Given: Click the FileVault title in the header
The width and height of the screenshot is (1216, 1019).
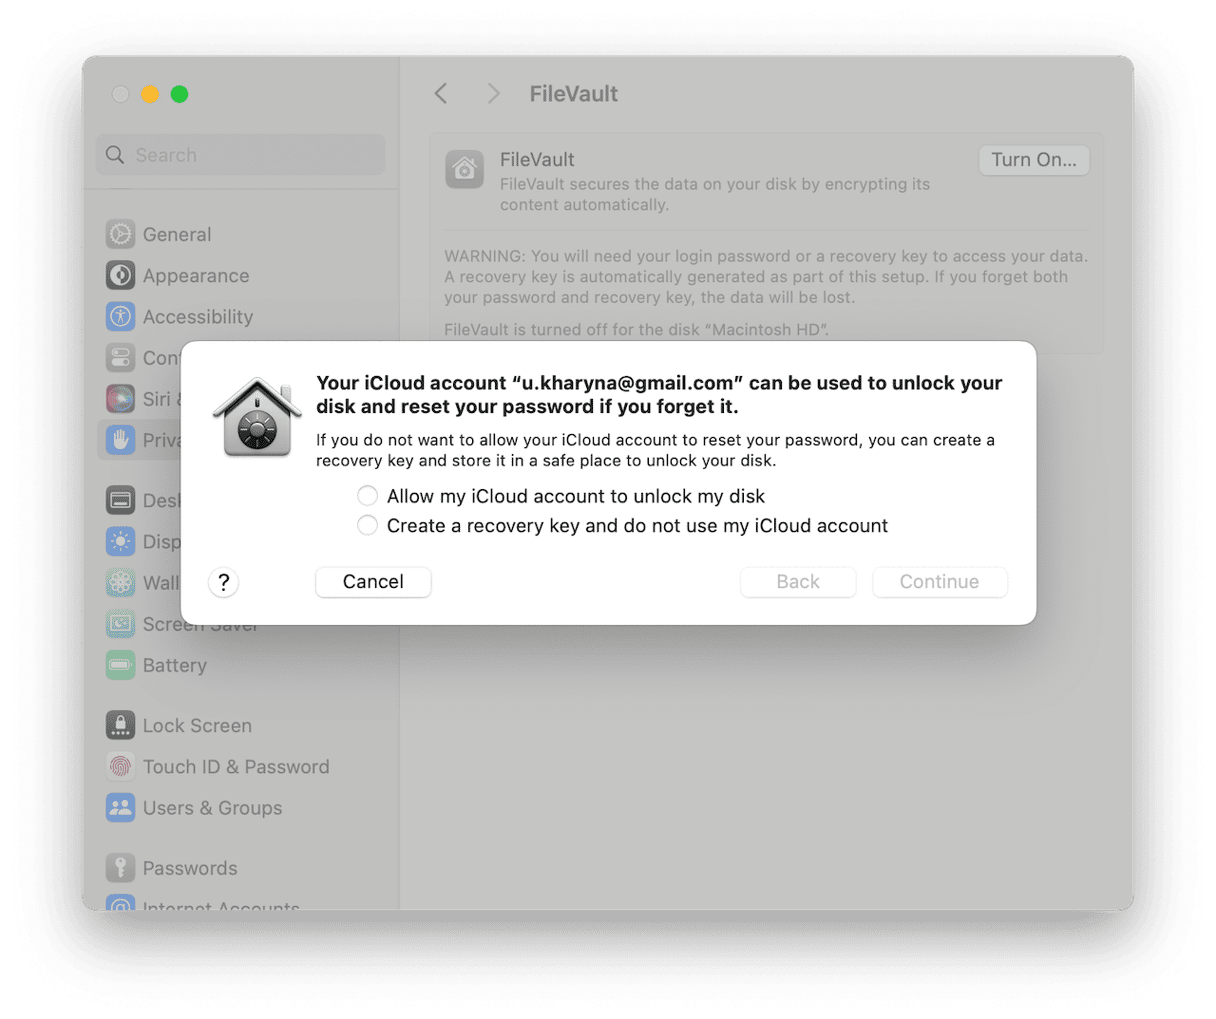Looking at the screenshot, I should coord(573,94).
